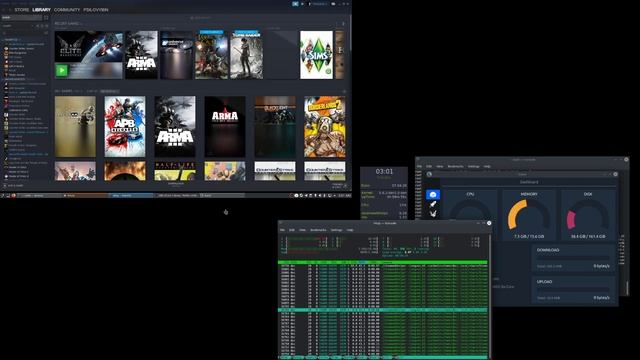Go back using Steam's back arrow

4,9
